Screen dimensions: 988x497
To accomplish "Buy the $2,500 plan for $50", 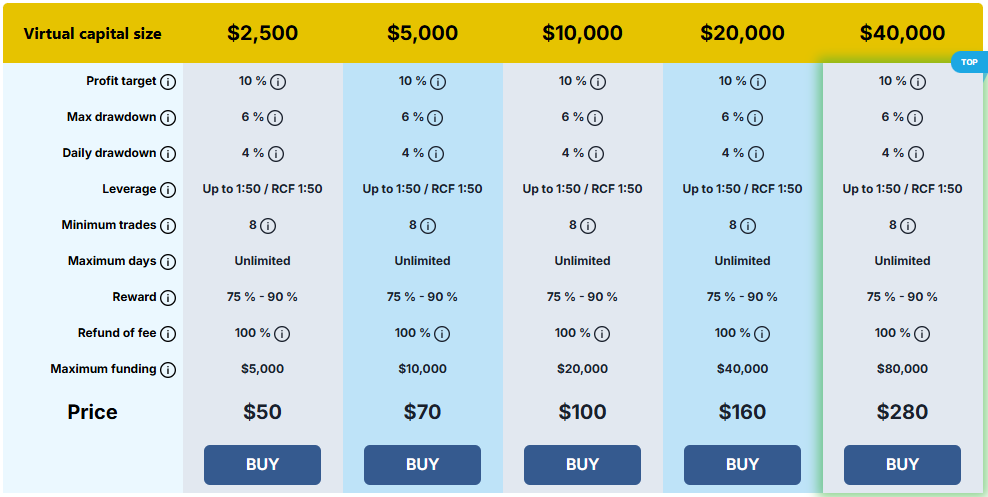I will tap(262, 465).
